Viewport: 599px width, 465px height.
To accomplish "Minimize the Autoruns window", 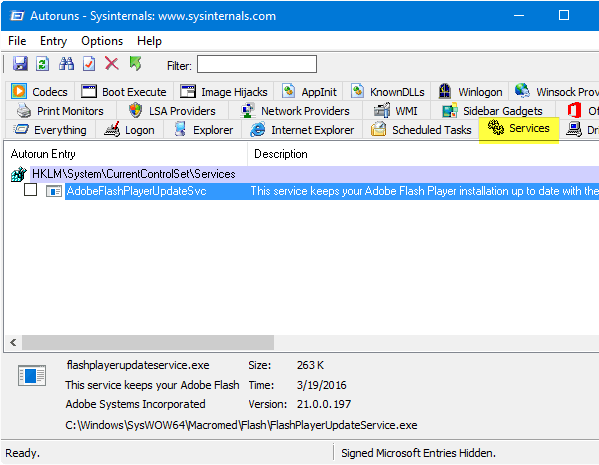I will [519, 15].
